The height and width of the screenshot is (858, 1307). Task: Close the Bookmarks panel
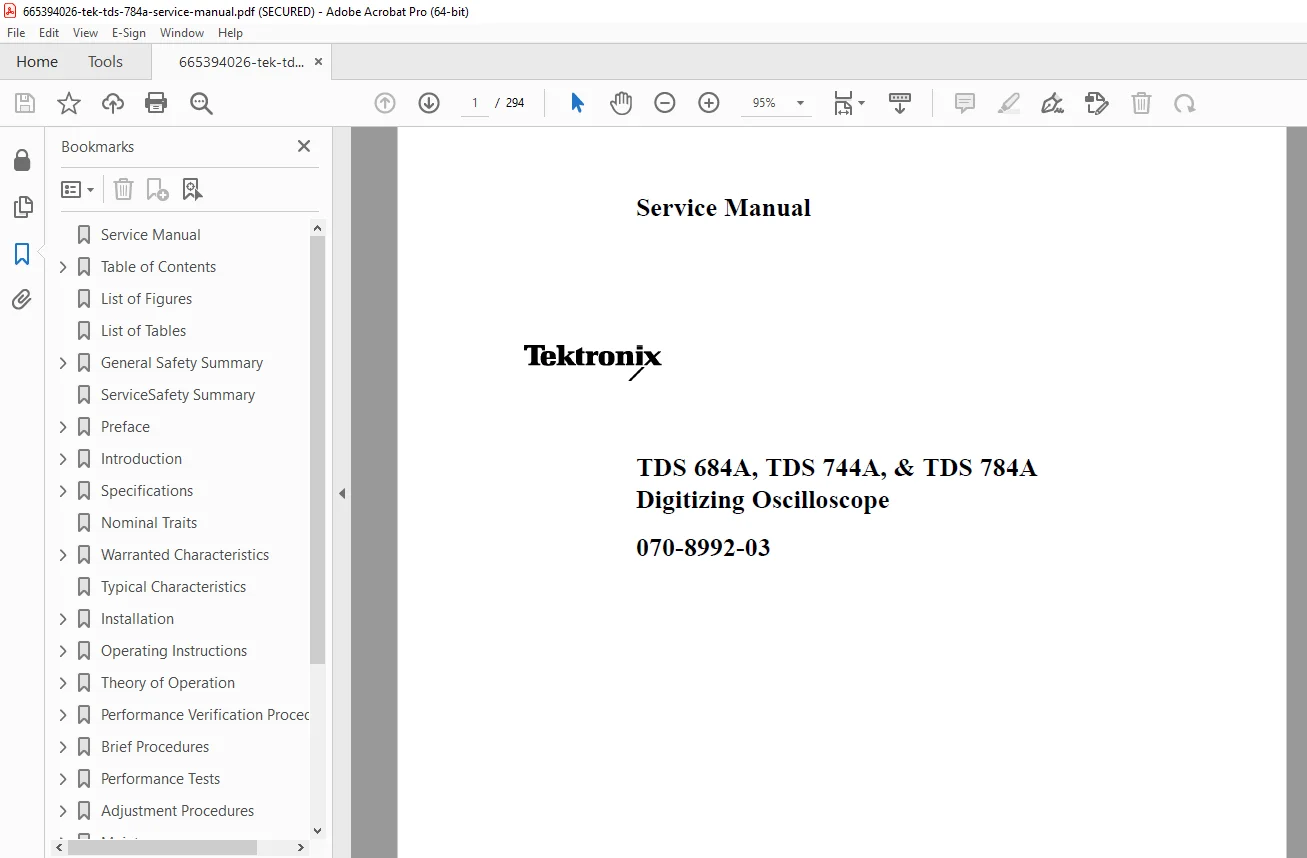coord(304,146)
